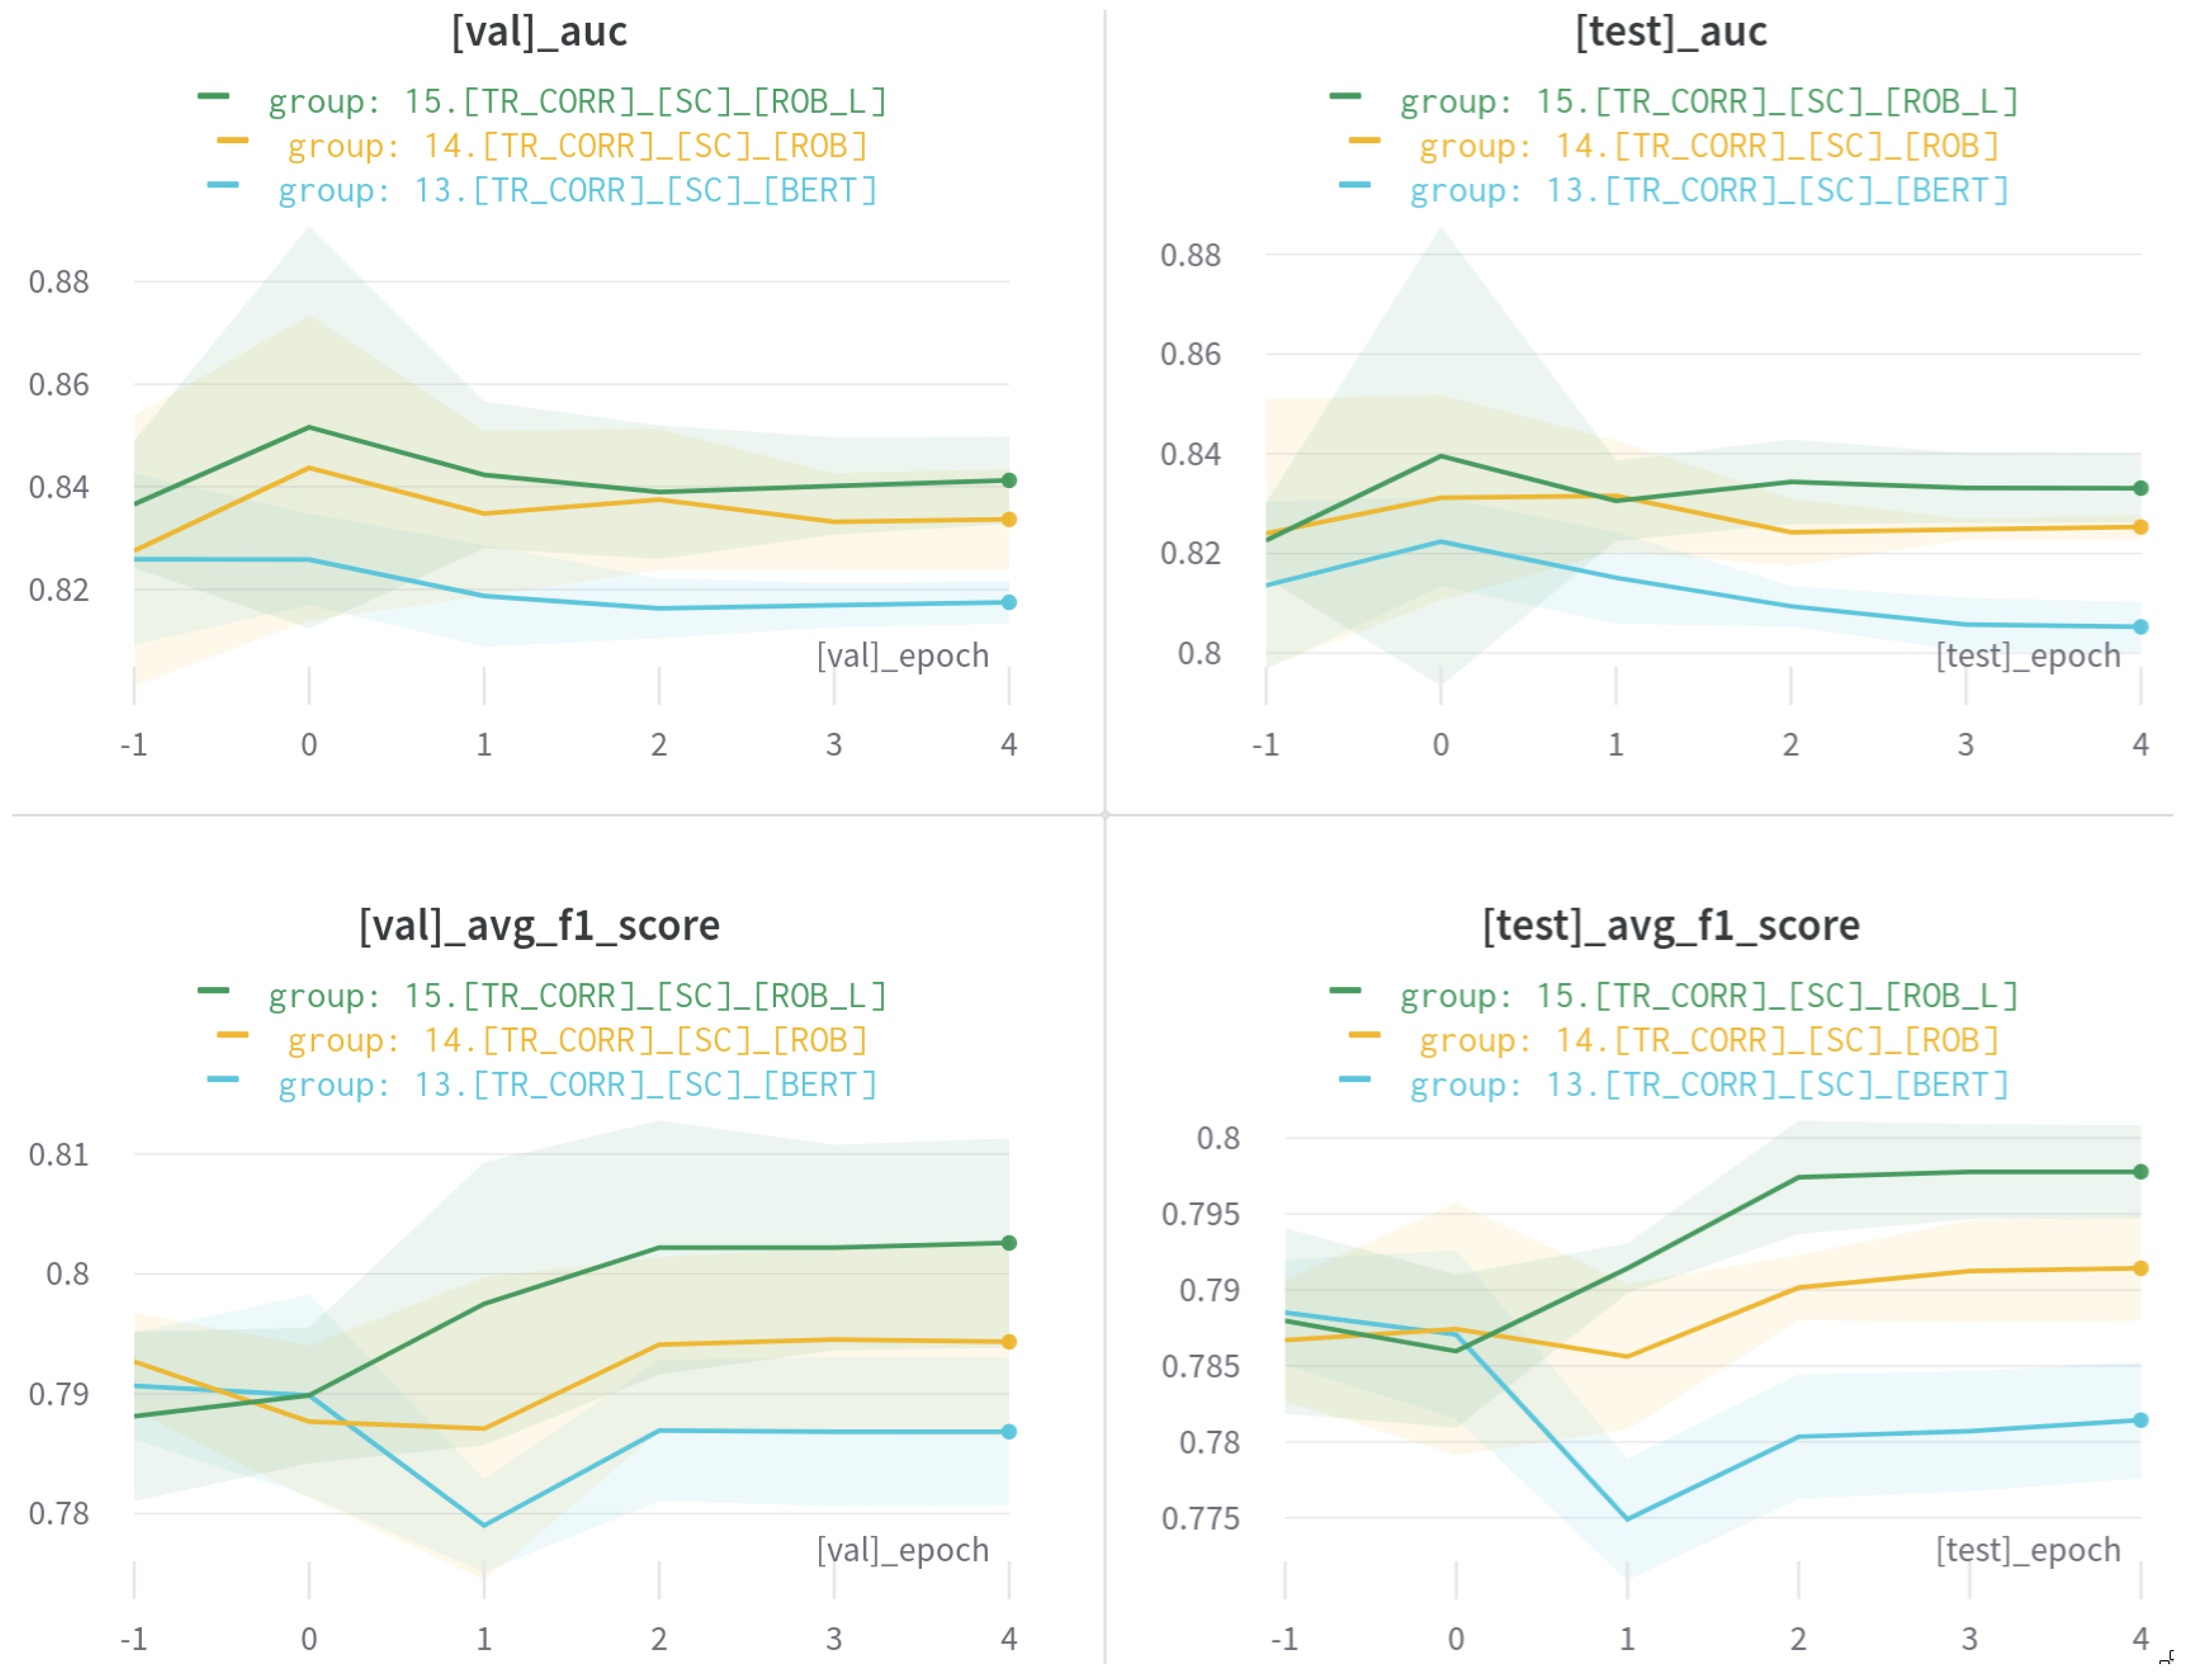The image size is (2195, 1680).
Task: Click green legend swatch in [val]_auc chart
Action: [213, 96]
